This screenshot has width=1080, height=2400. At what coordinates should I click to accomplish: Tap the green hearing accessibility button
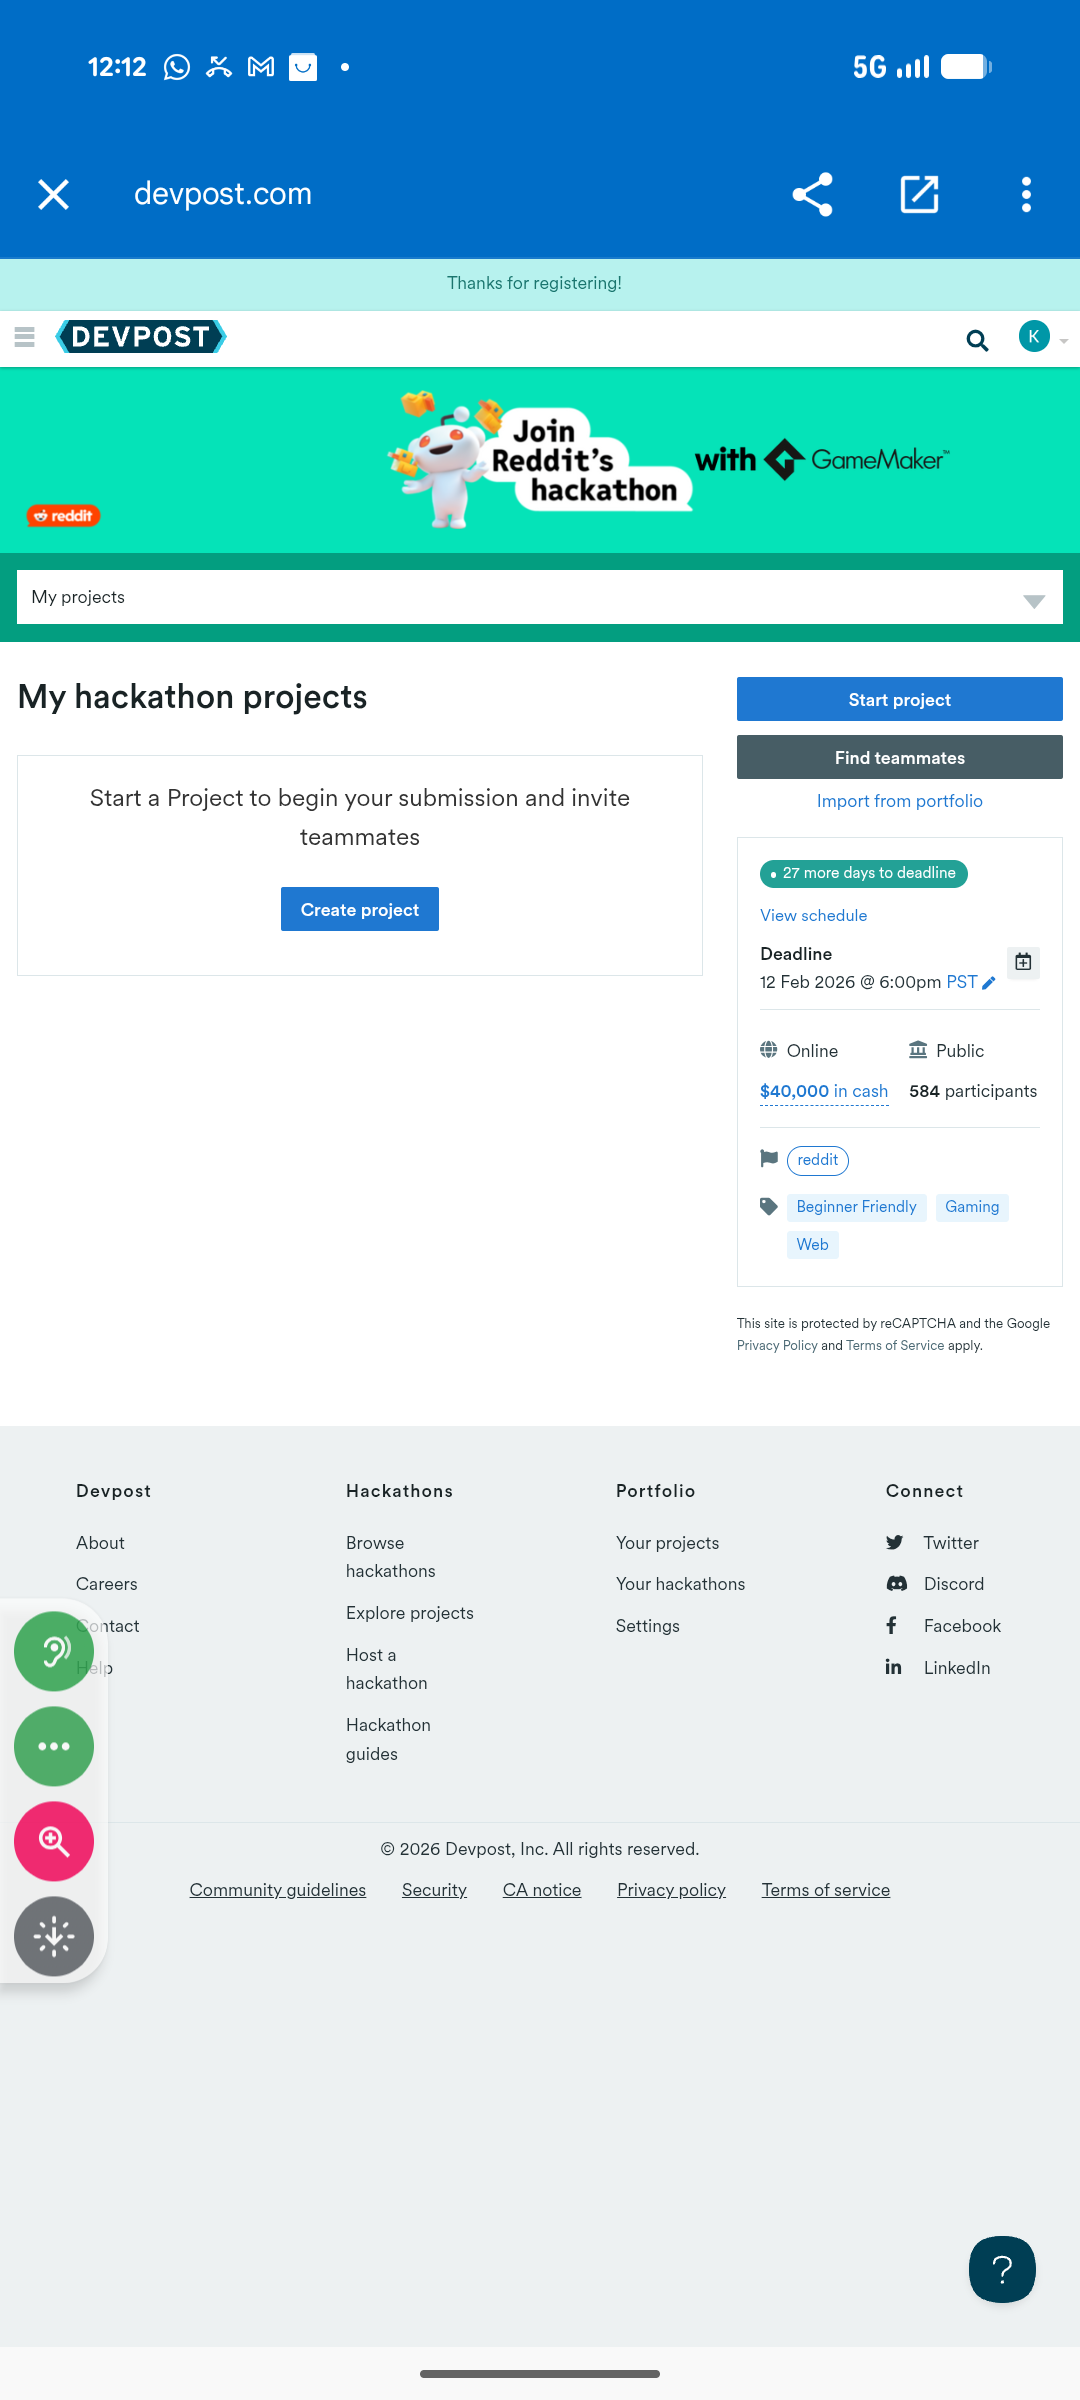click(x=54, y=1651)
